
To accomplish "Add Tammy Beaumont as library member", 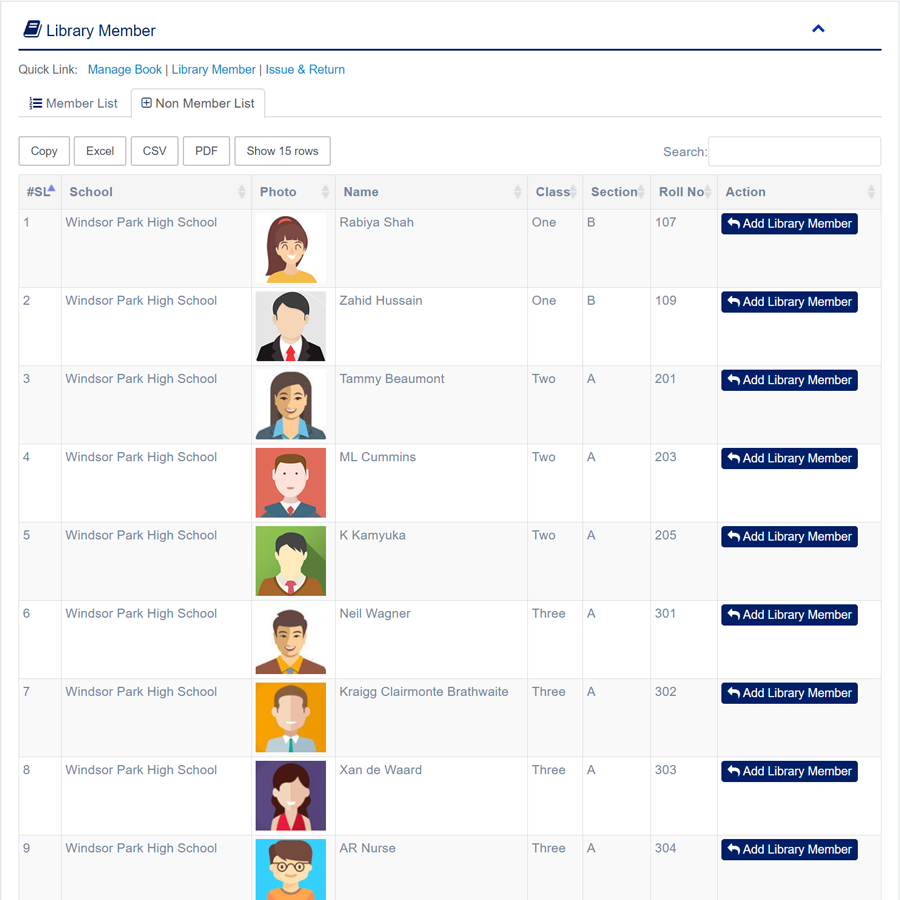I will [789, 380].
